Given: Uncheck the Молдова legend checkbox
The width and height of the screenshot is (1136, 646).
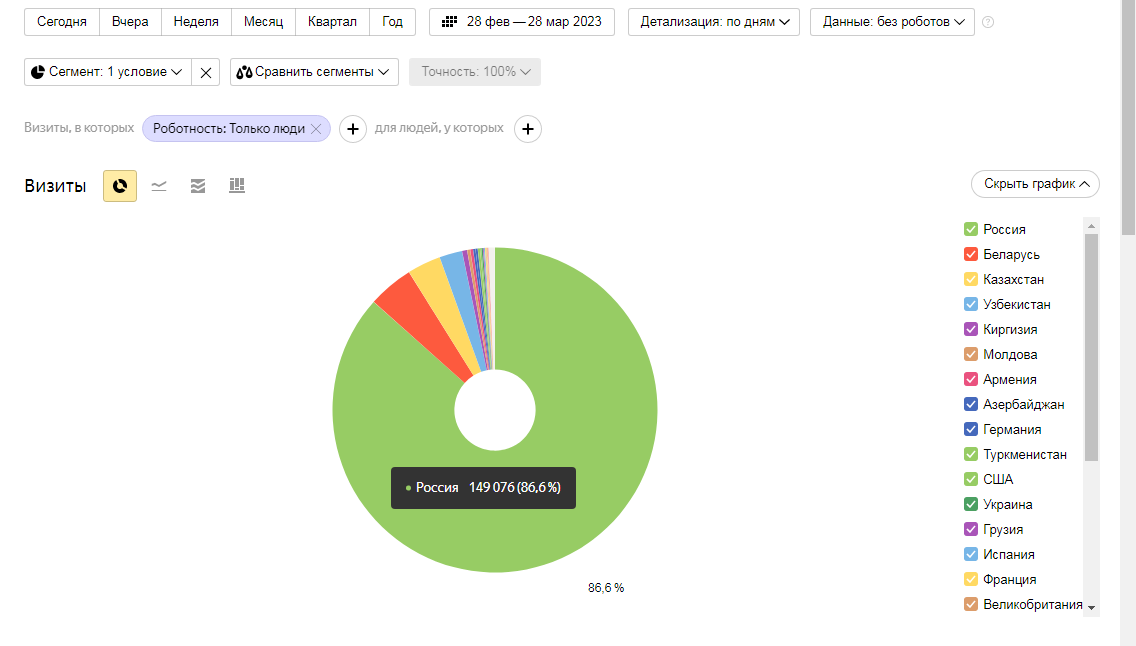Looking at the screenshot, I should point(971,354).
